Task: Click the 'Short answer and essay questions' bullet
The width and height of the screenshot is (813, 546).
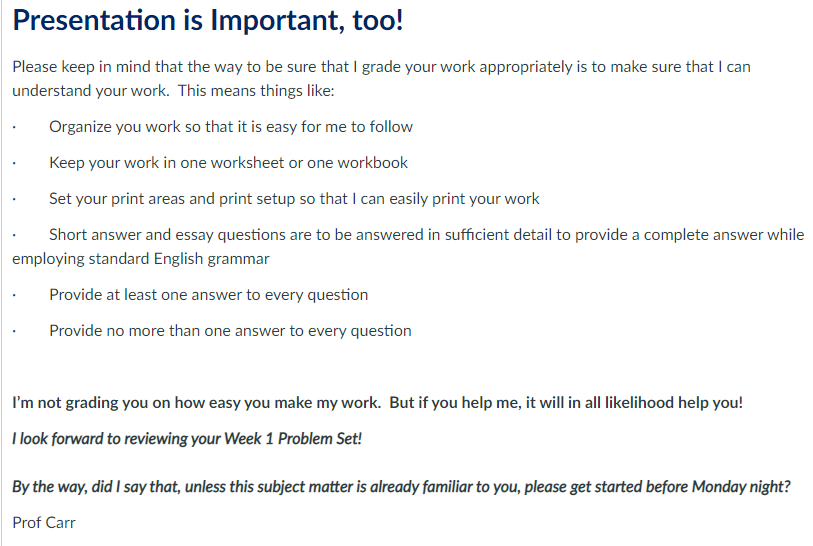Action: click(x=408, y=247)
